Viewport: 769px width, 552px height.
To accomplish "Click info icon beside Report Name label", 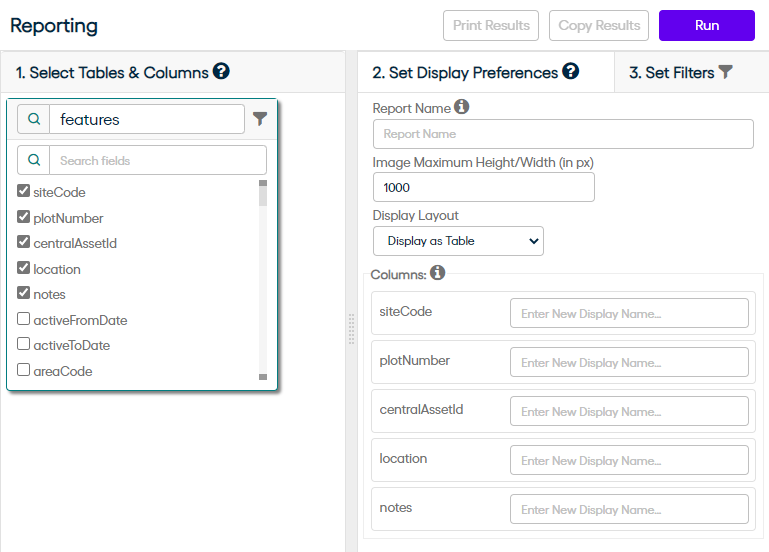I will click(x=461, y=107).
